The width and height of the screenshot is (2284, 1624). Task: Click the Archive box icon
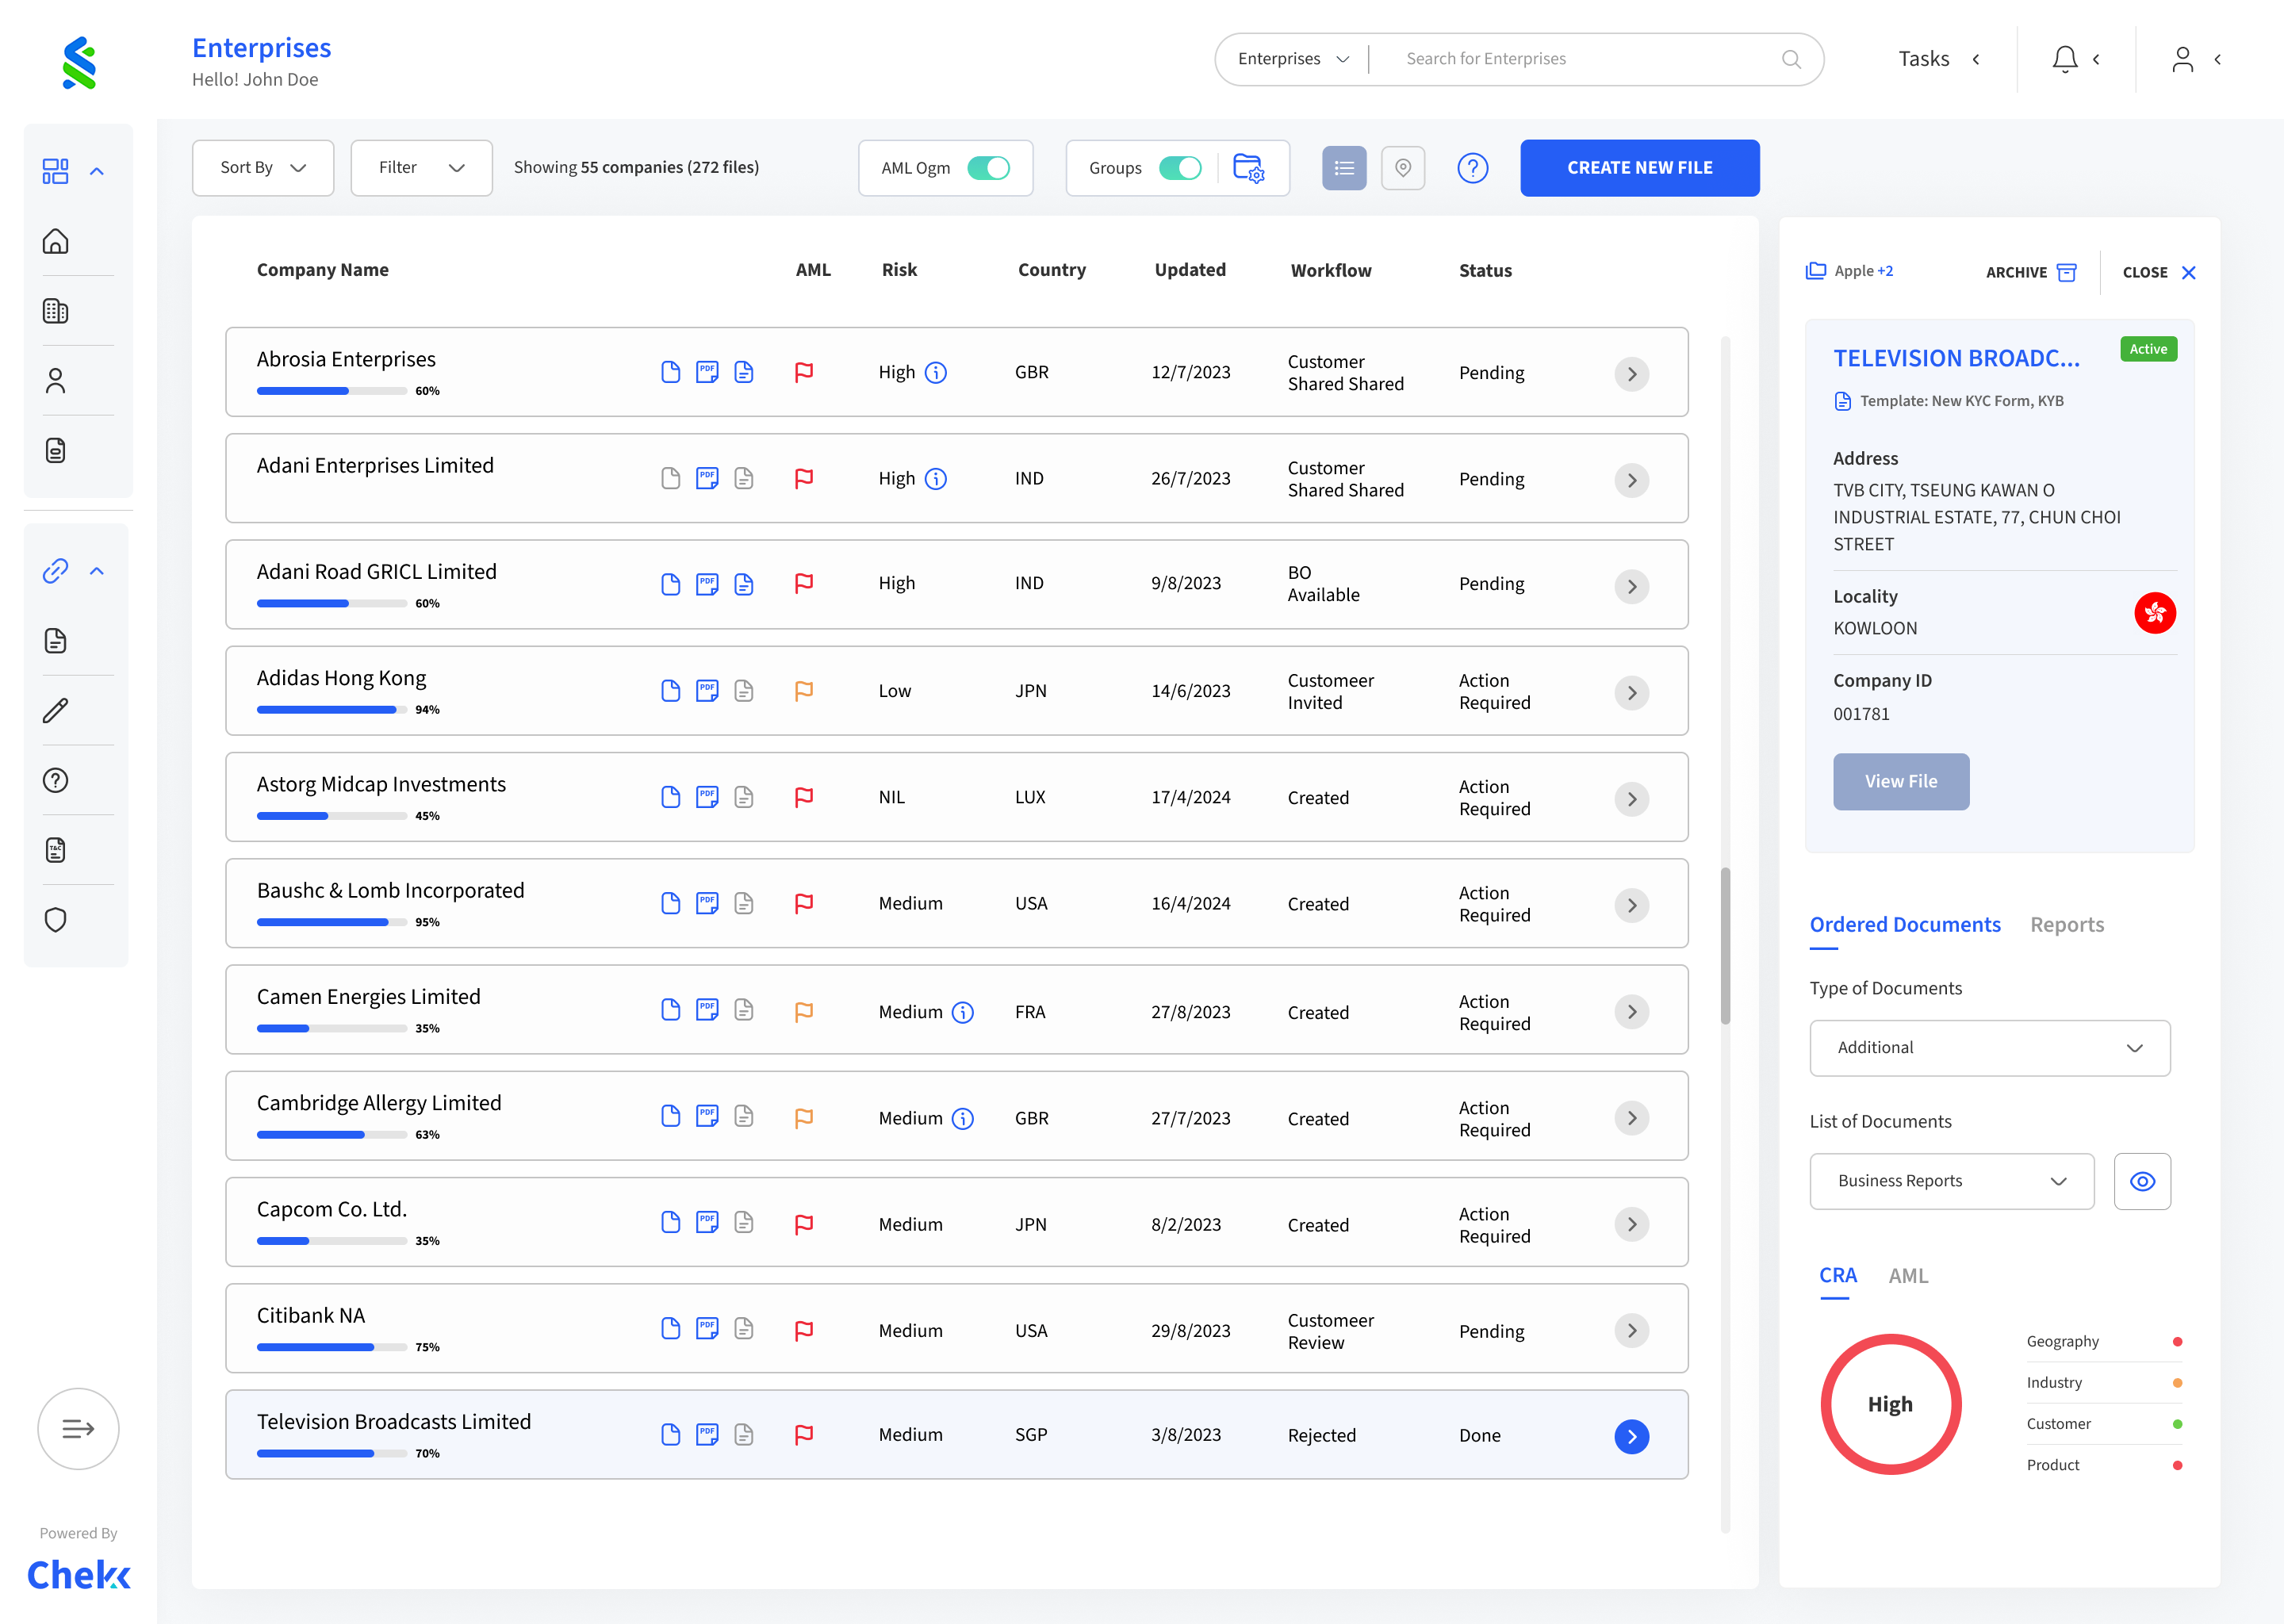2067,272
